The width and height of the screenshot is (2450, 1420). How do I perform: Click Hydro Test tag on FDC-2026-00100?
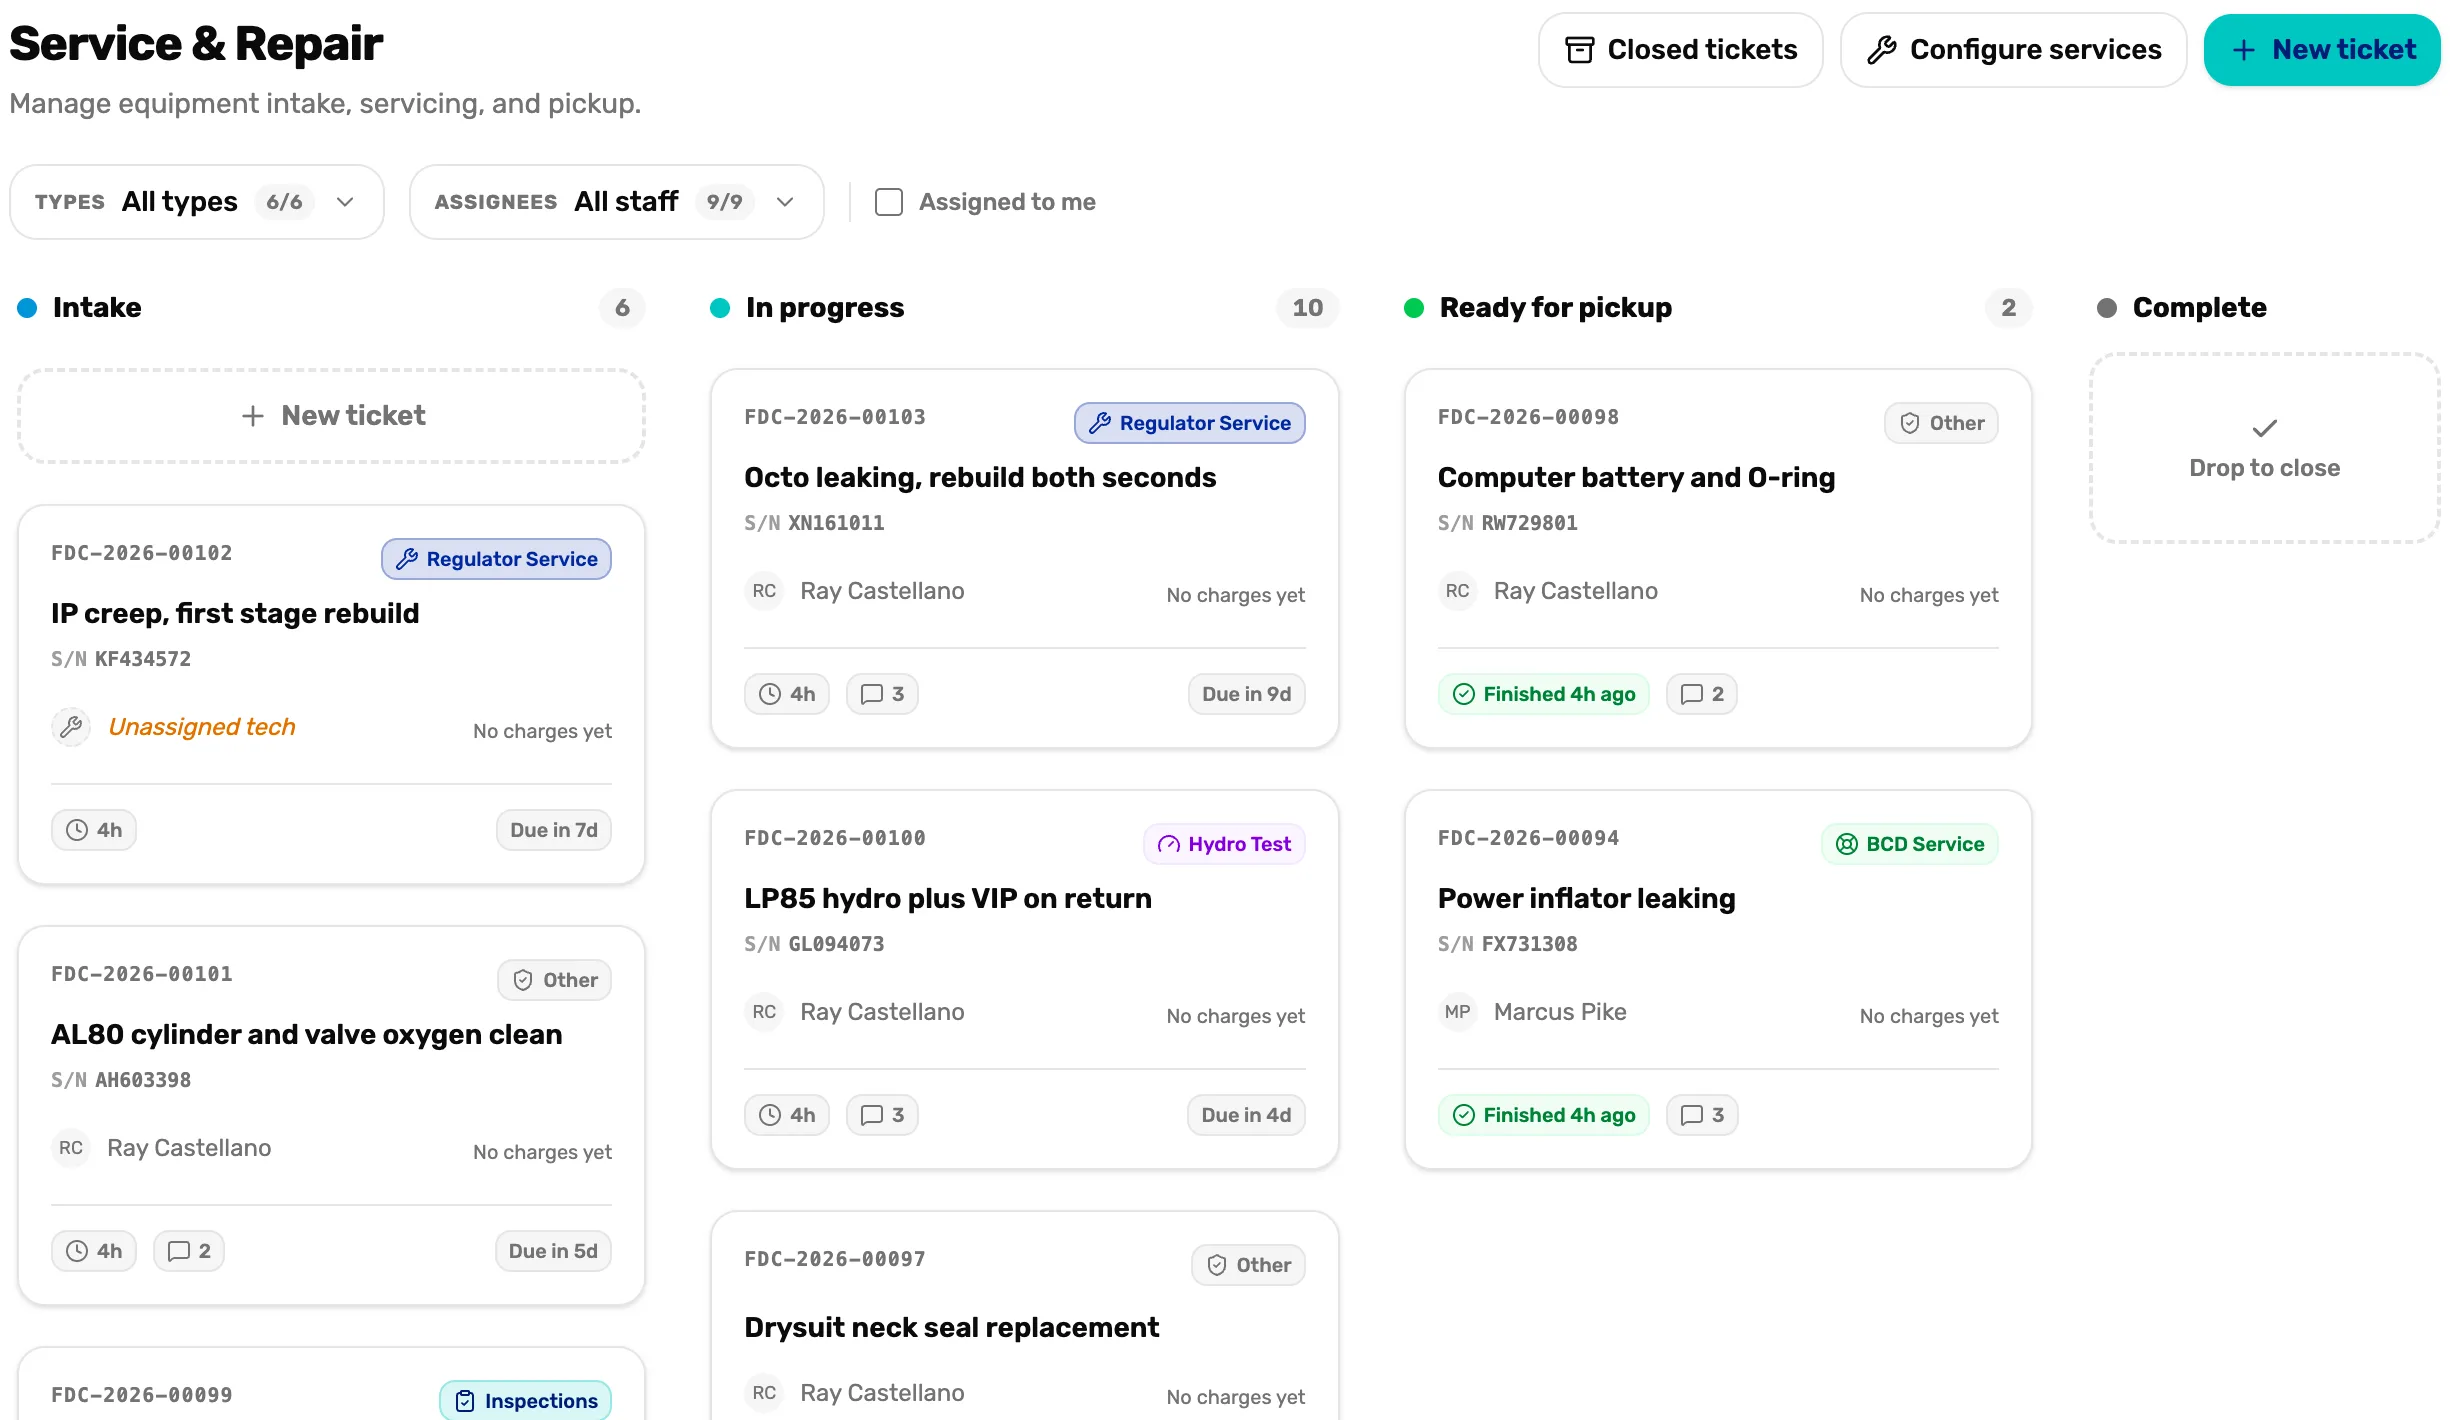pyautogui.click(x=1224, y=844)
